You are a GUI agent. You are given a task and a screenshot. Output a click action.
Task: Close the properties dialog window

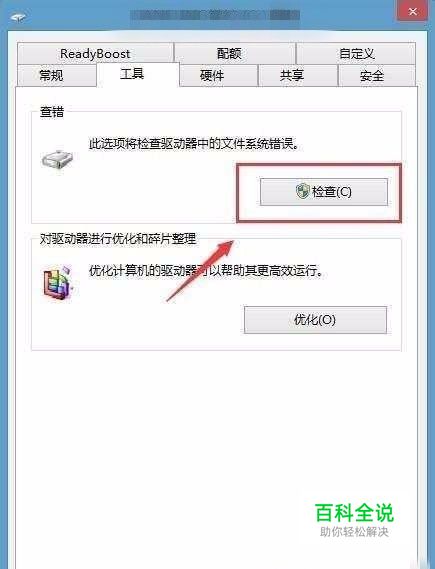413,12
